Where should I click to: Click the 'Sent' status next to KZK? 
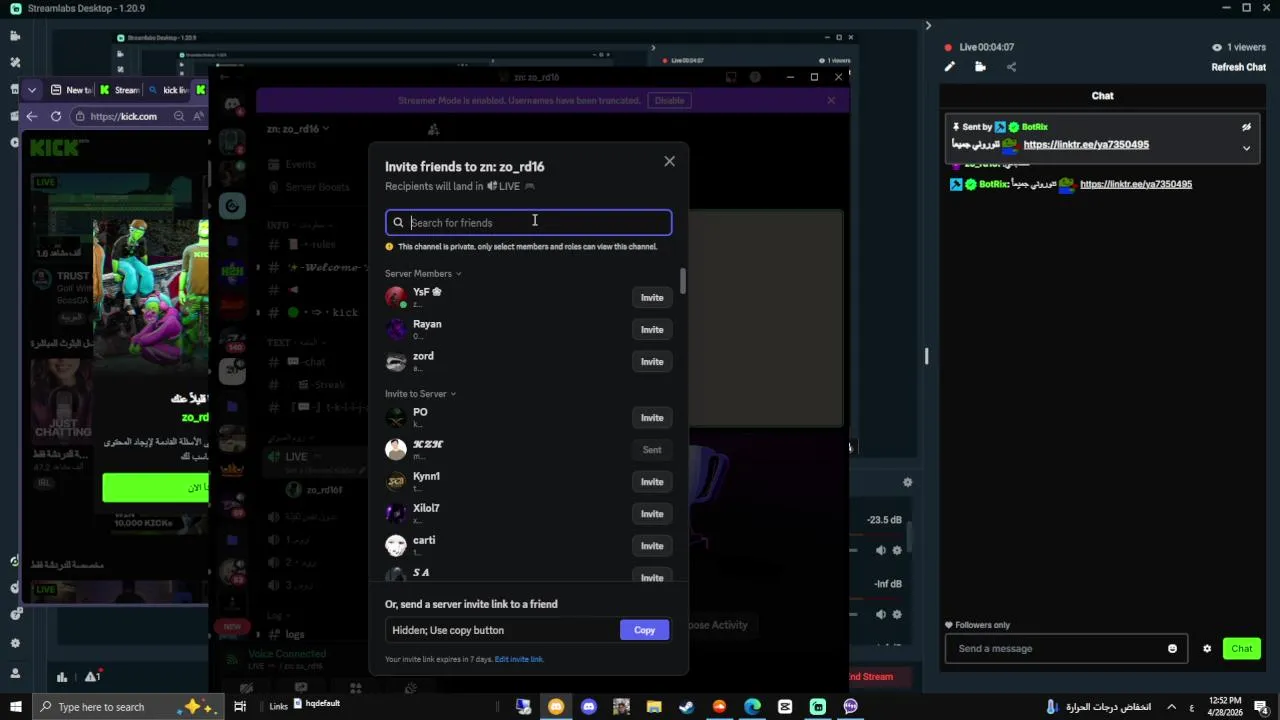tap(652, 449)
